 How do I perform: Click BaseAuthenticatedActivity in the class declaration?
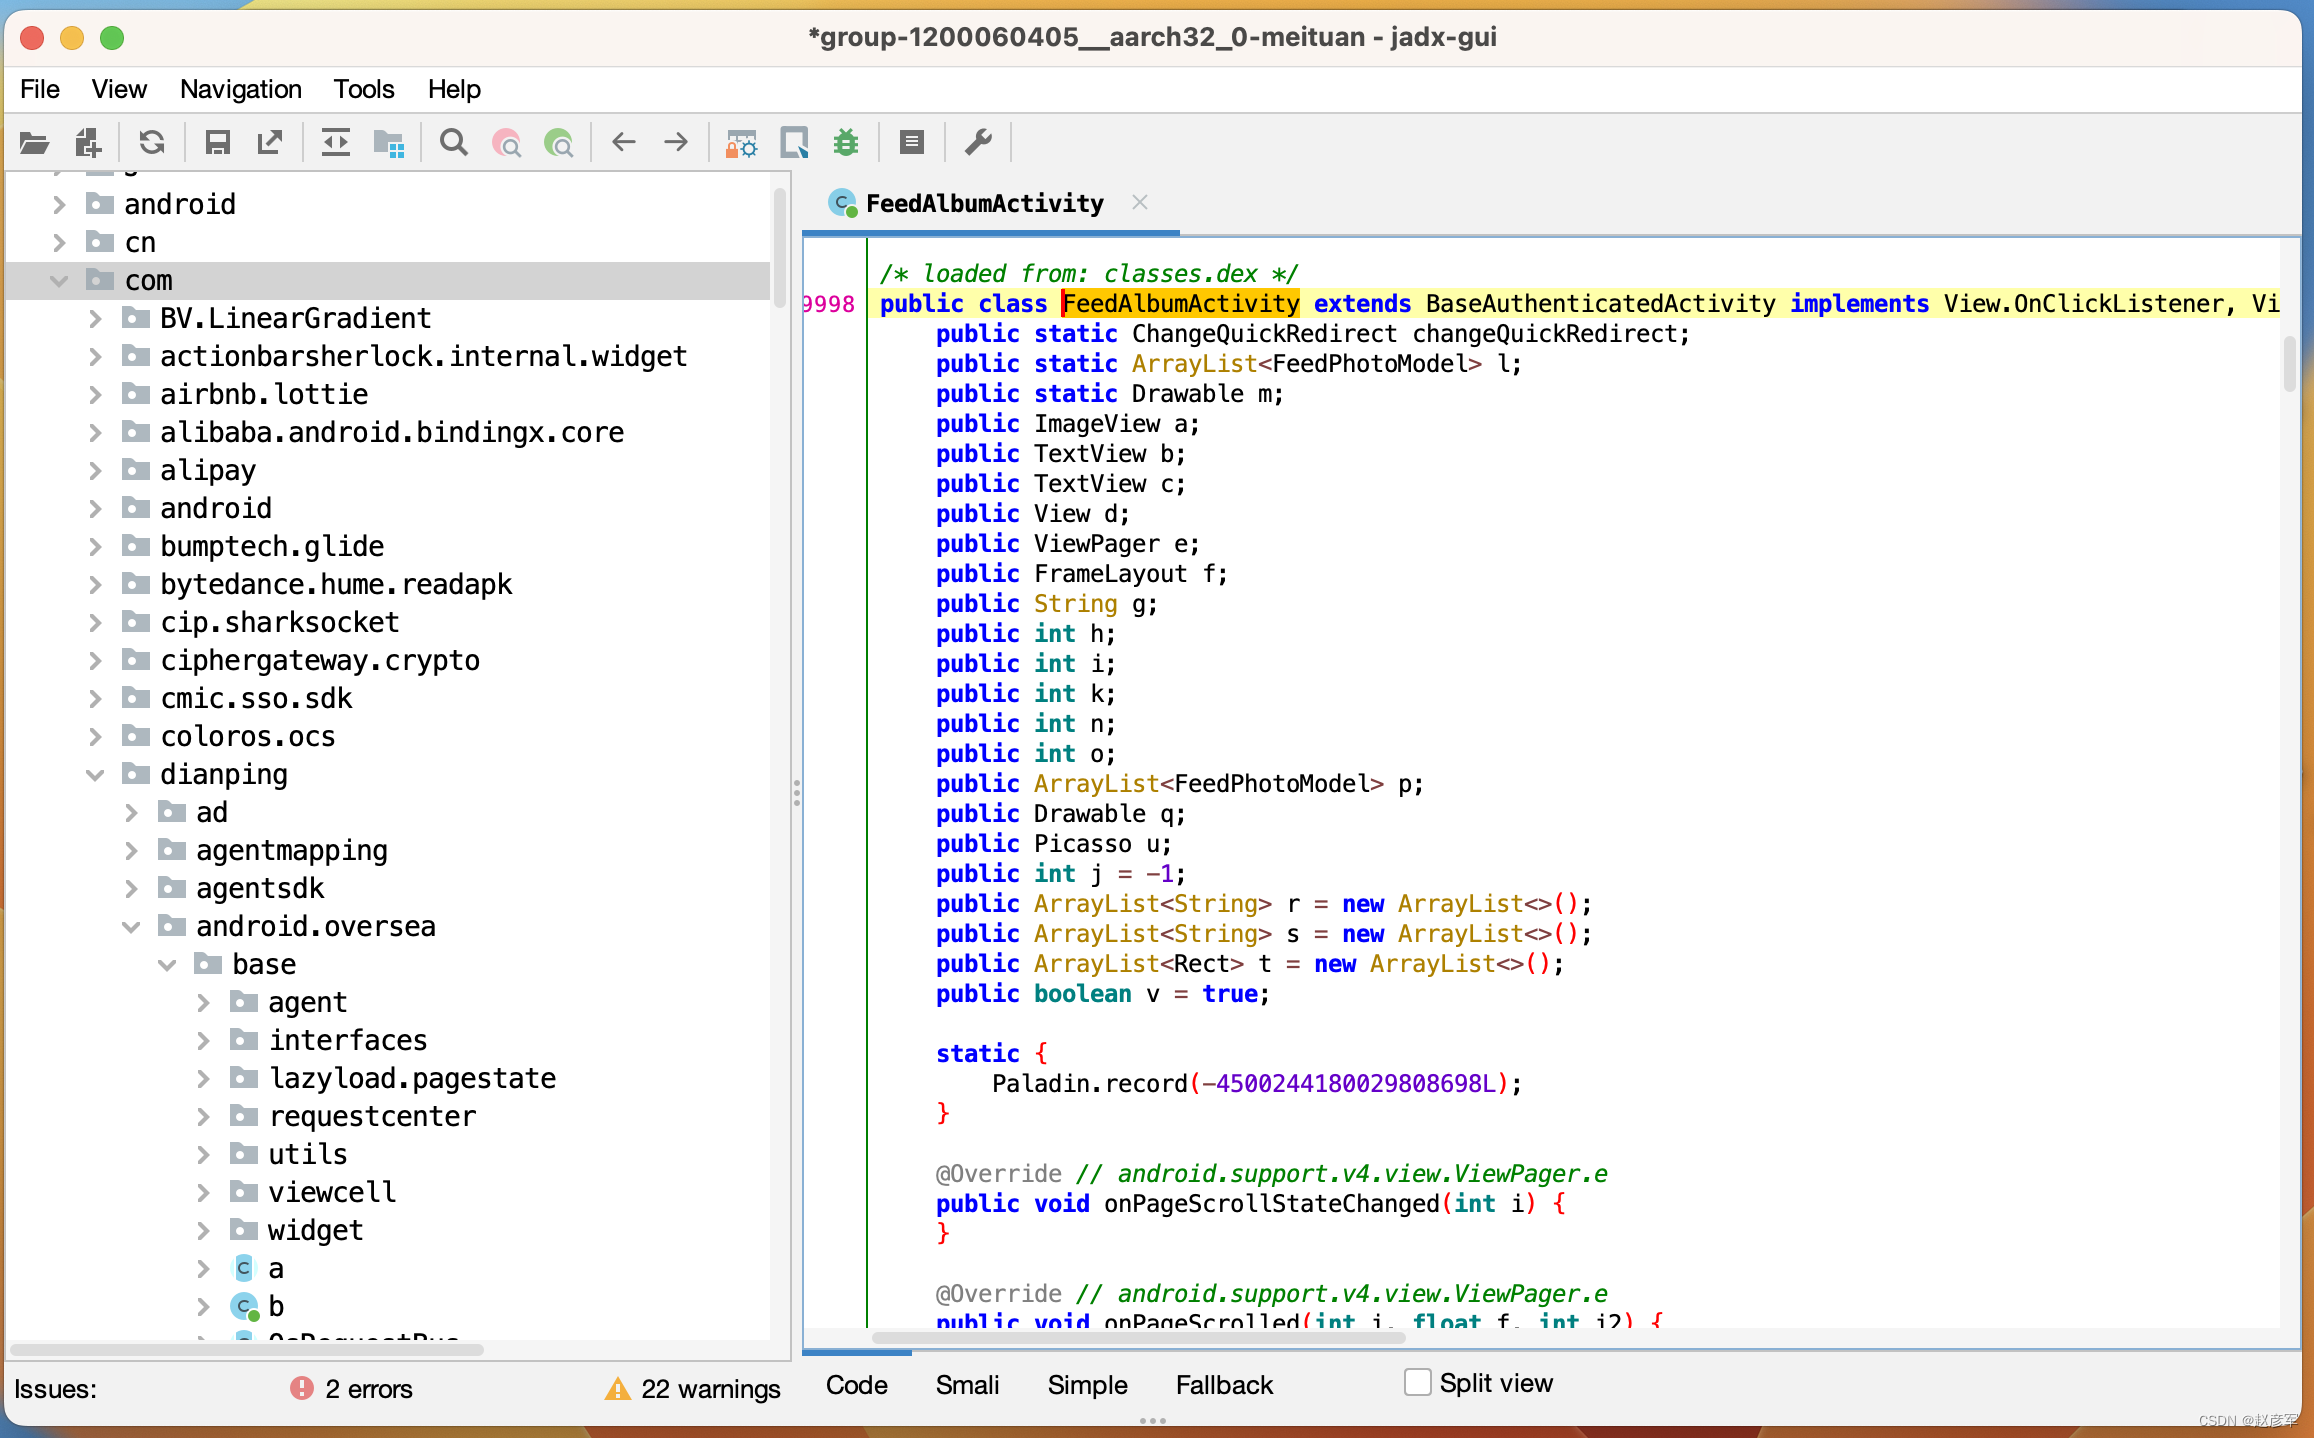tap(1600, 304)
